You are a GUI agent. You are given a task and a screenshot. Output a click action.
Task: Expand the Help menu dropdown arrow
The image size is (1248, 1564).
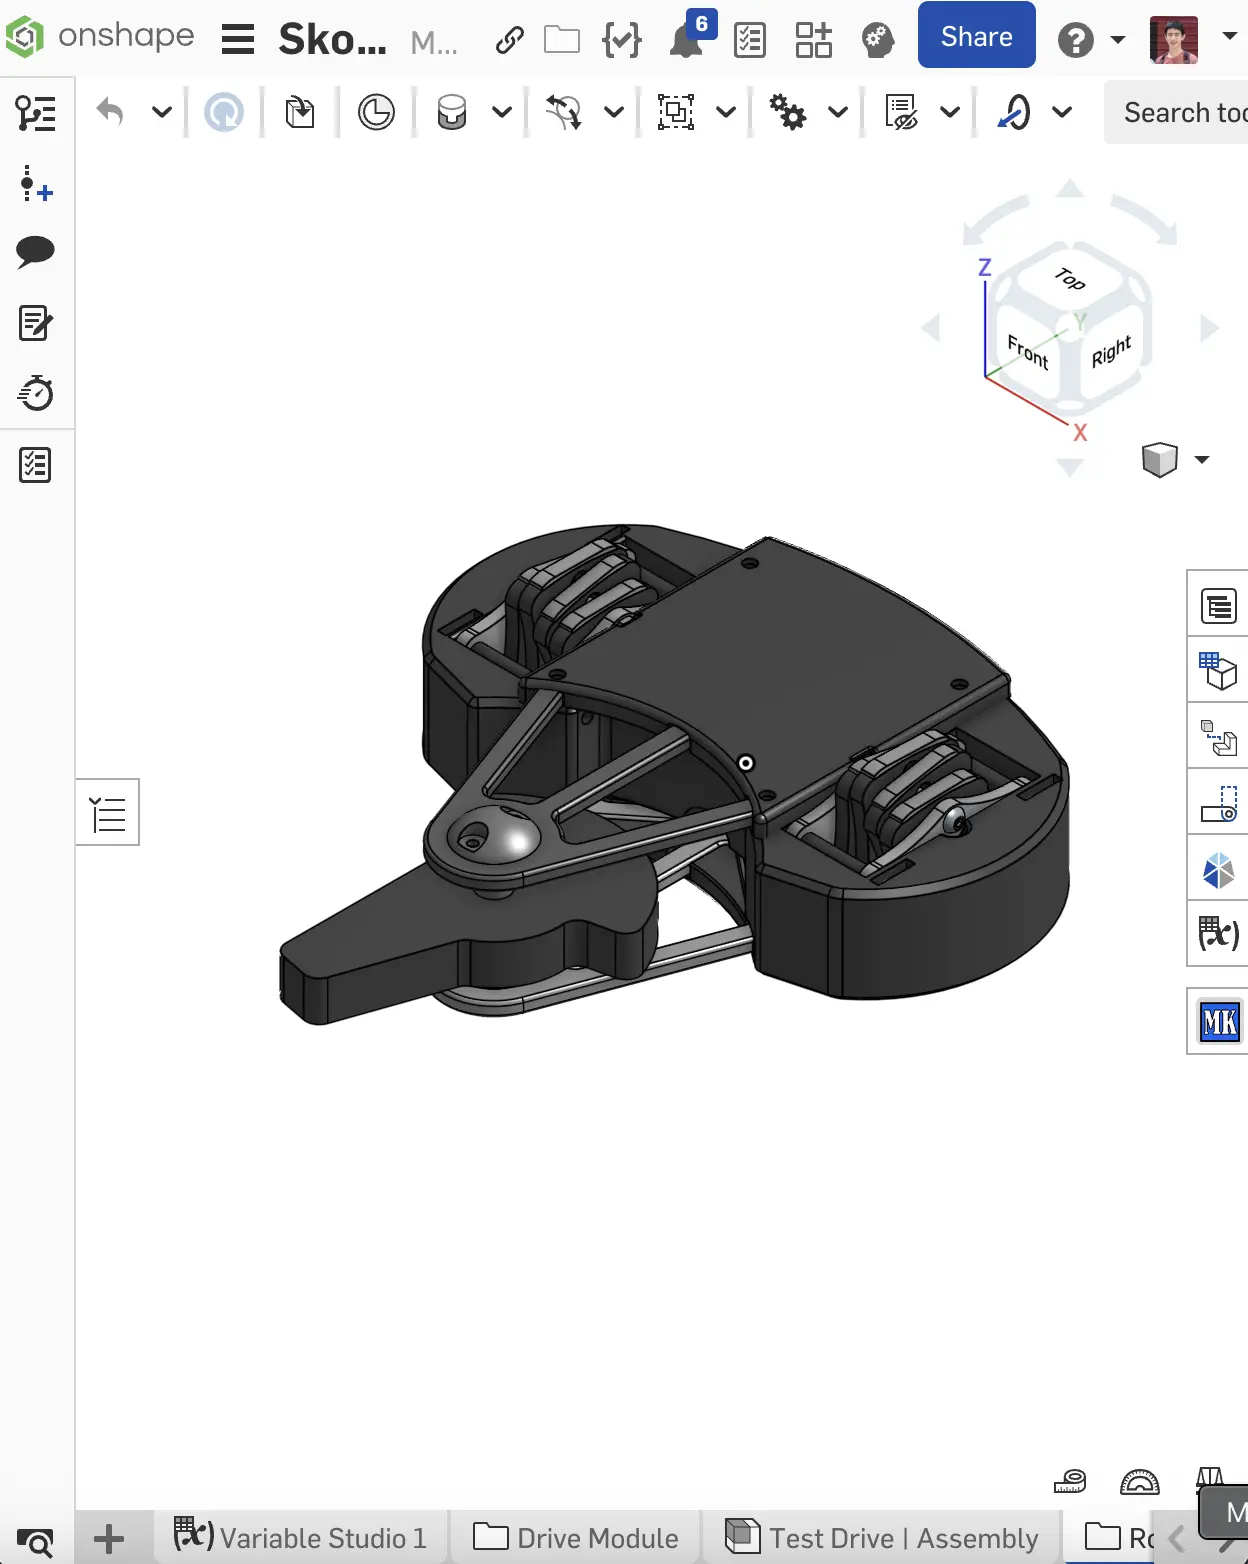(x=1117, y=40)
